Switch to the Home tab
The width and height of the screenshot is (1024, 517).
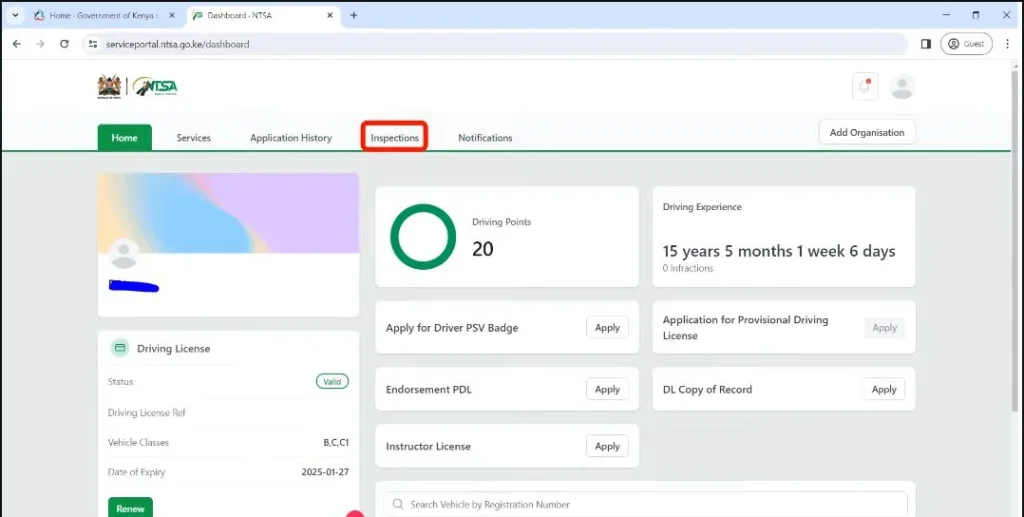tap(124, 138)
